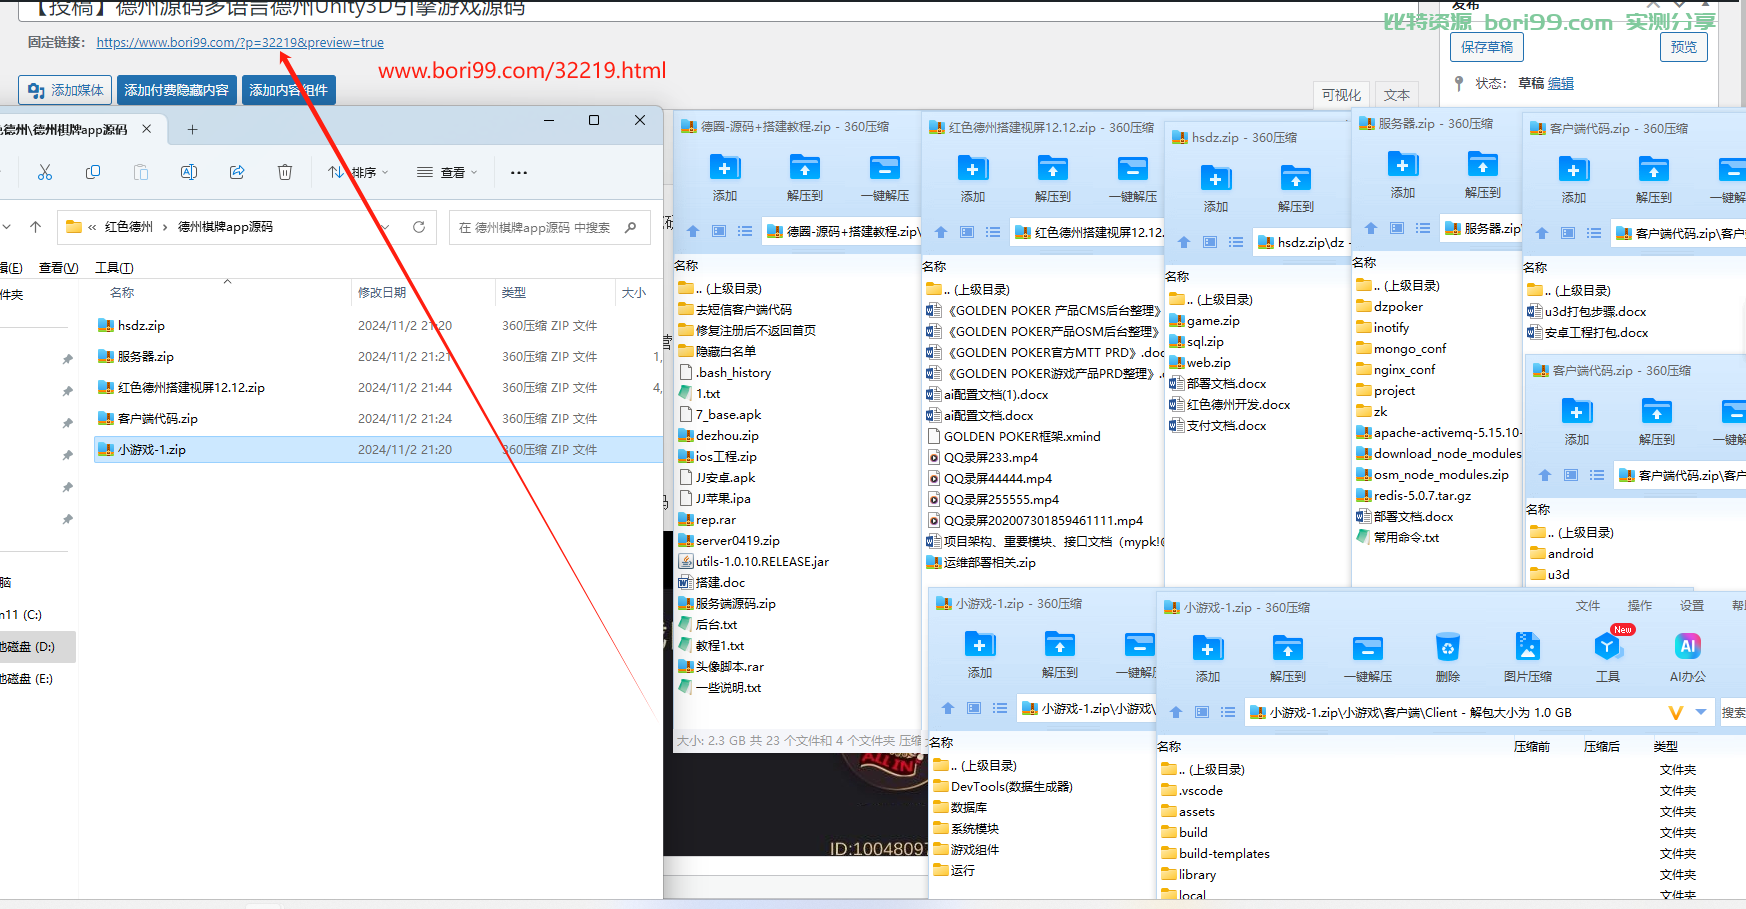
Task: Select assets folder in 小游戏-1.zip window
Action: pyautogui.click(x=1197, y=811)
